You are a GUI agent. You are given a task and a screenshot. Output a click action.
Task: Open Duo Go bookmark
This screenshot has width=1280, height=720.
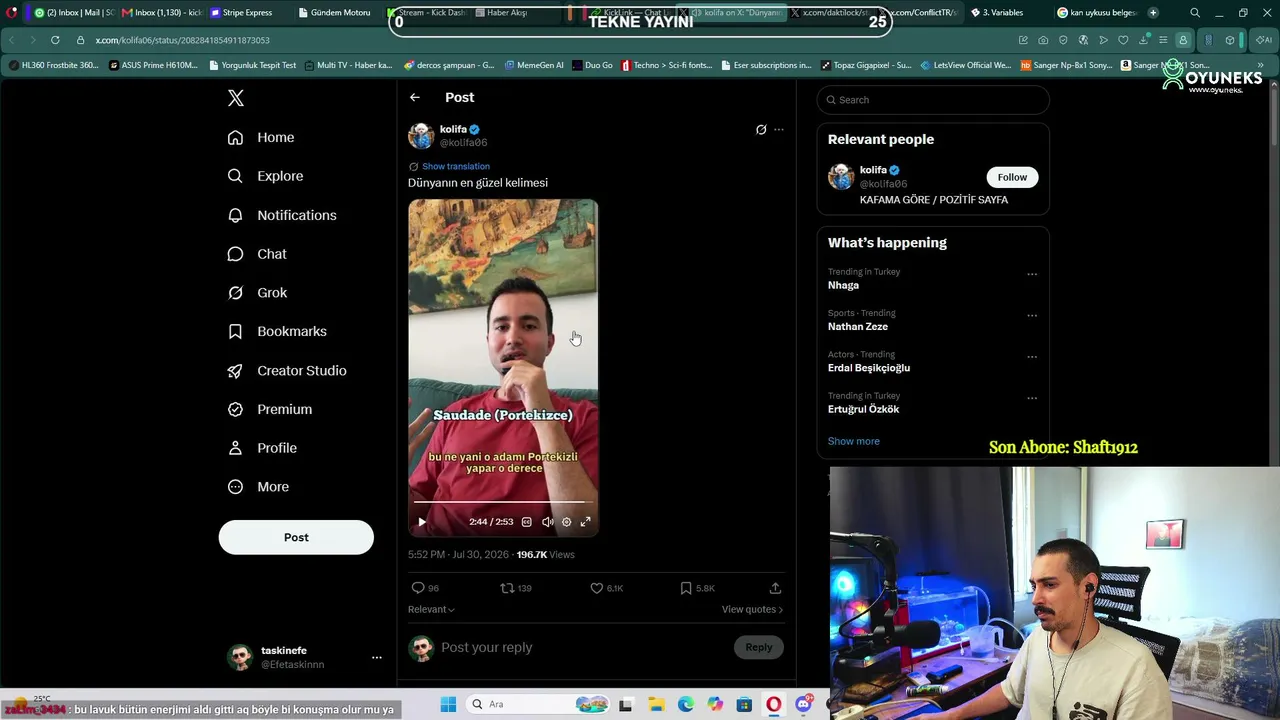(x=592, y=65)
